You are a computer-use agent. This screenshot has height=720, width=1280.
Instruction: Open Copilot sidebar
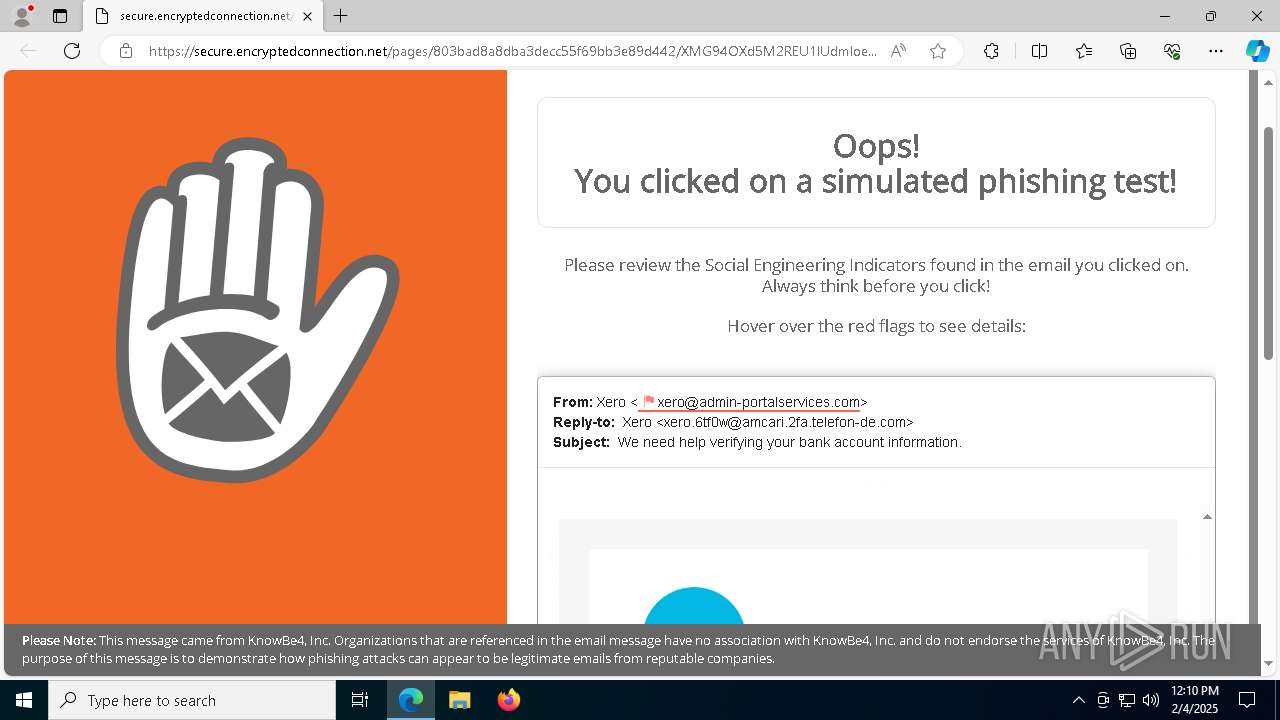tap(1257, 51)
